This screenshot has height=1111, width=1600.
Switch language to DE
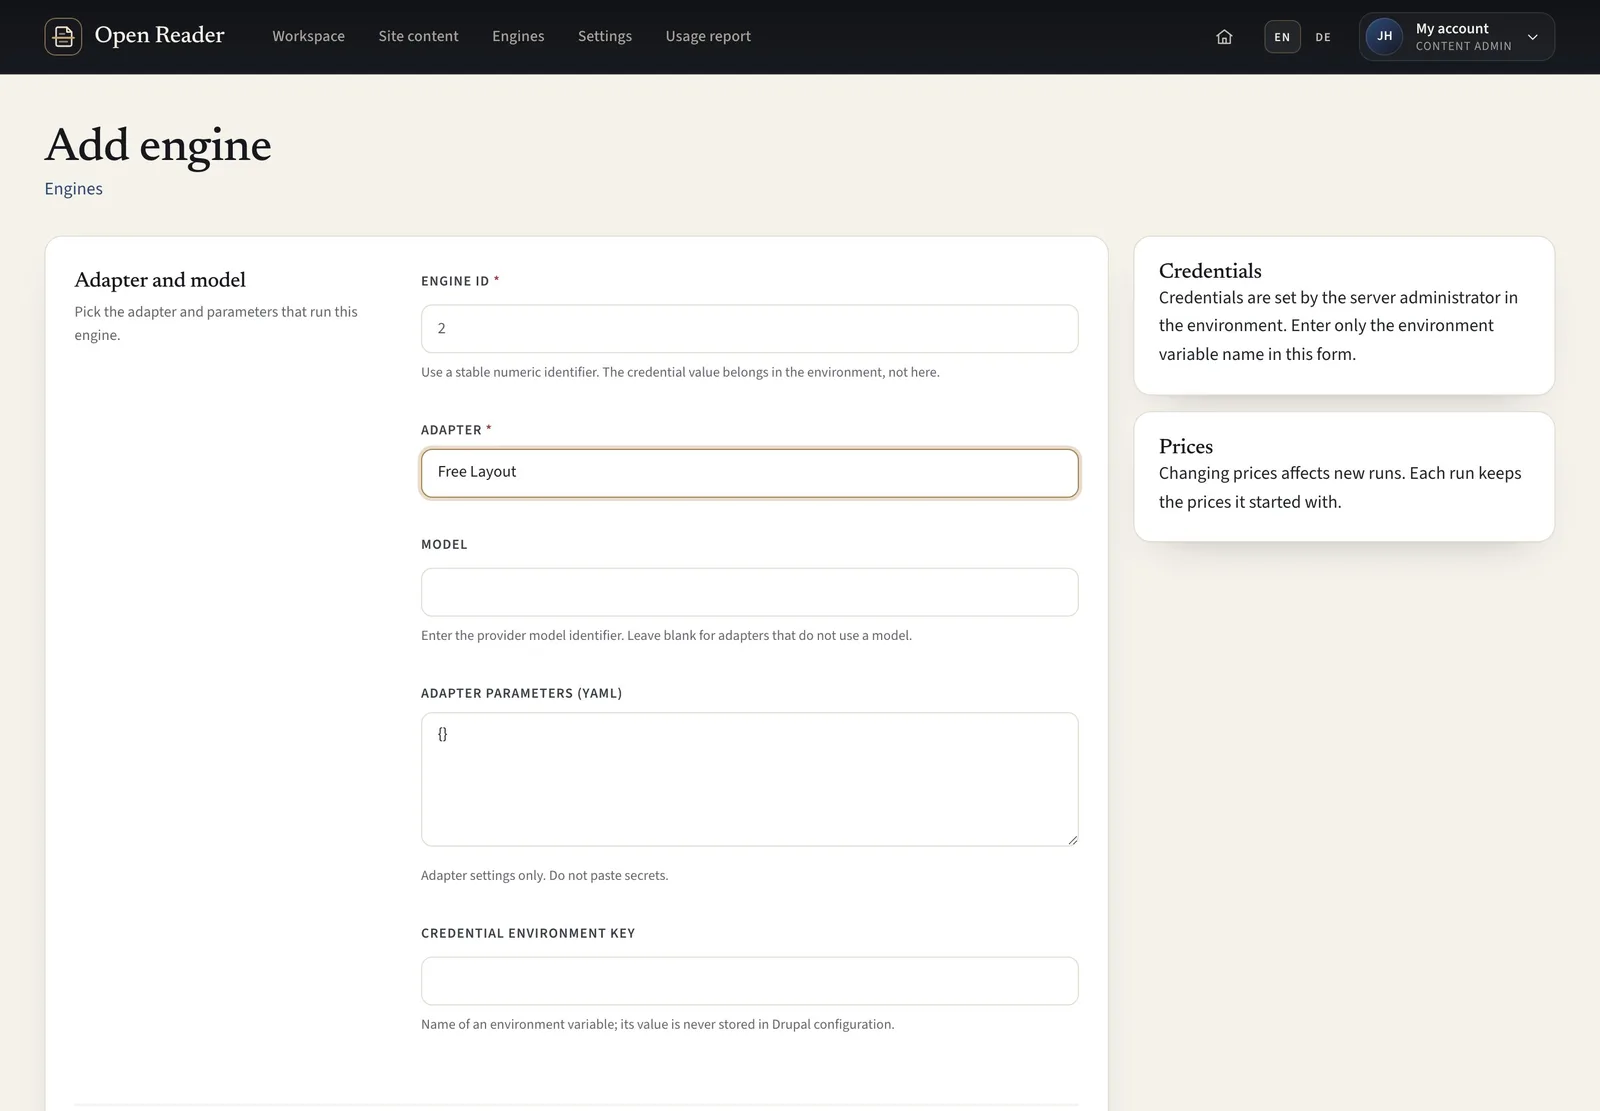pyautogui.click(x=1323, y=37)
